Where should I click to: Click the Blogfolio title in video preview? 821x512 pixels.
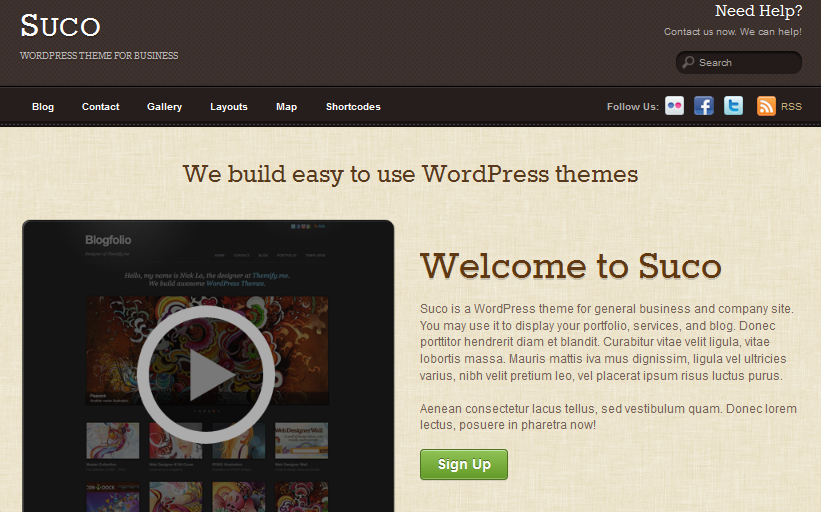click(x=108, y=240)
